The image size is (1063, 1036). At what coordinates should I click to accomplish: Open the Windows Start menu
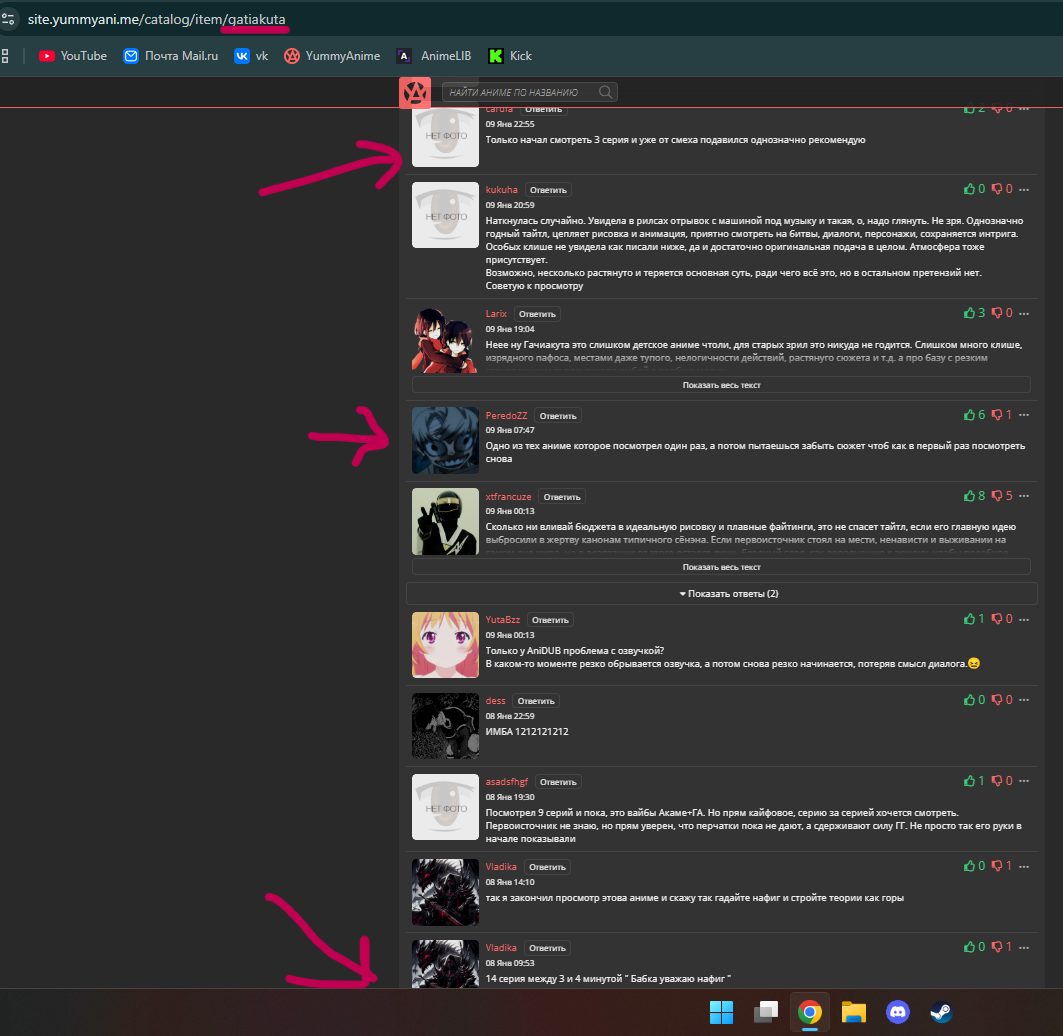coord(721,1012)
